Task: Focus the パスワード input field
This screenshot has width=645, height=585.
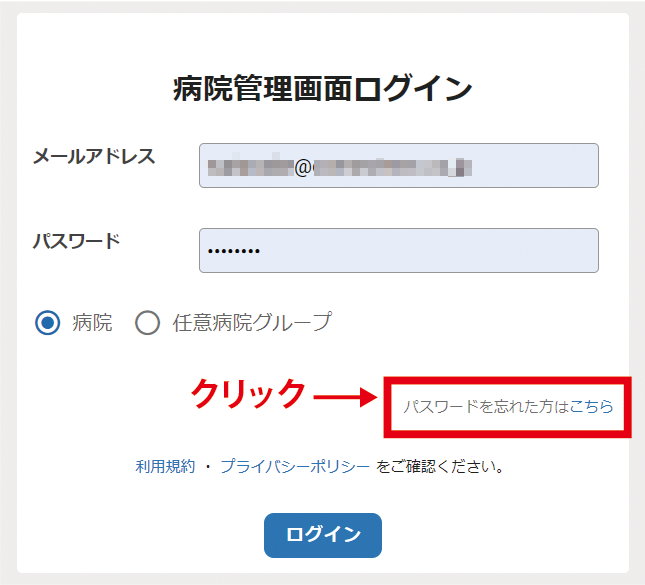Action: click(399, 251)
